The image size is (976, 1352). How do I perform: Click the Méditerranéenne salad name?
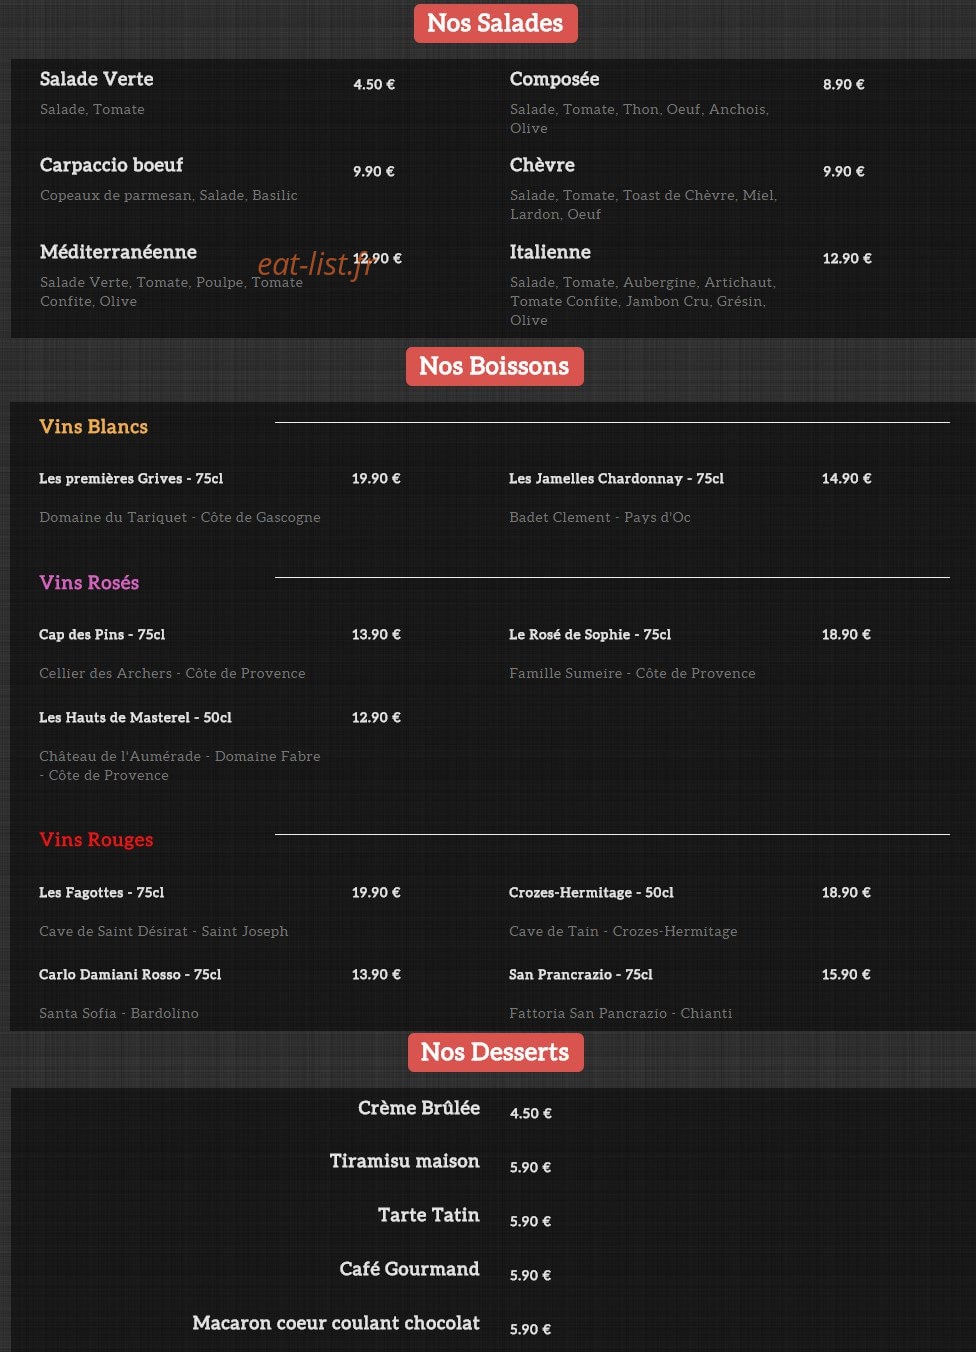pyautogui.click(x=118, y=252)
